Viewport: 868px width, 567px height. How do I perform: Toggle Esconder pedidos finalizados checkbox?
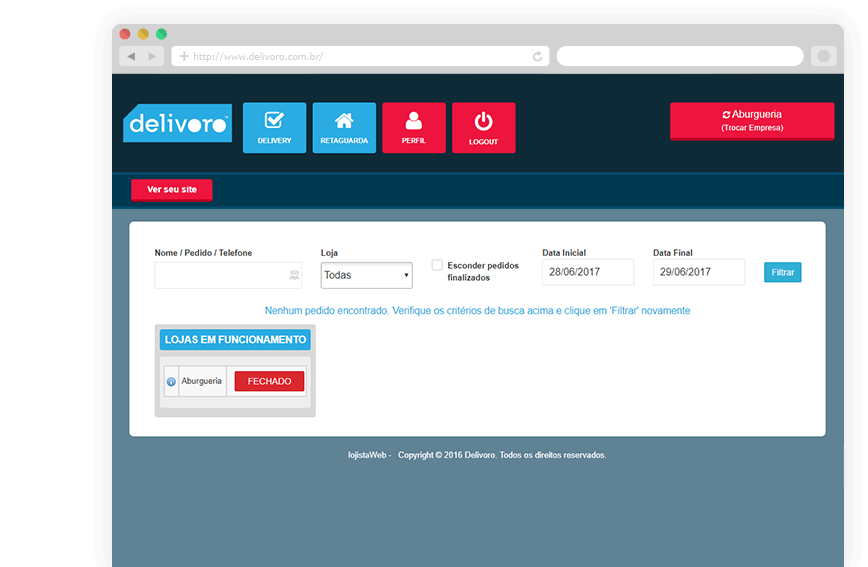437,265
